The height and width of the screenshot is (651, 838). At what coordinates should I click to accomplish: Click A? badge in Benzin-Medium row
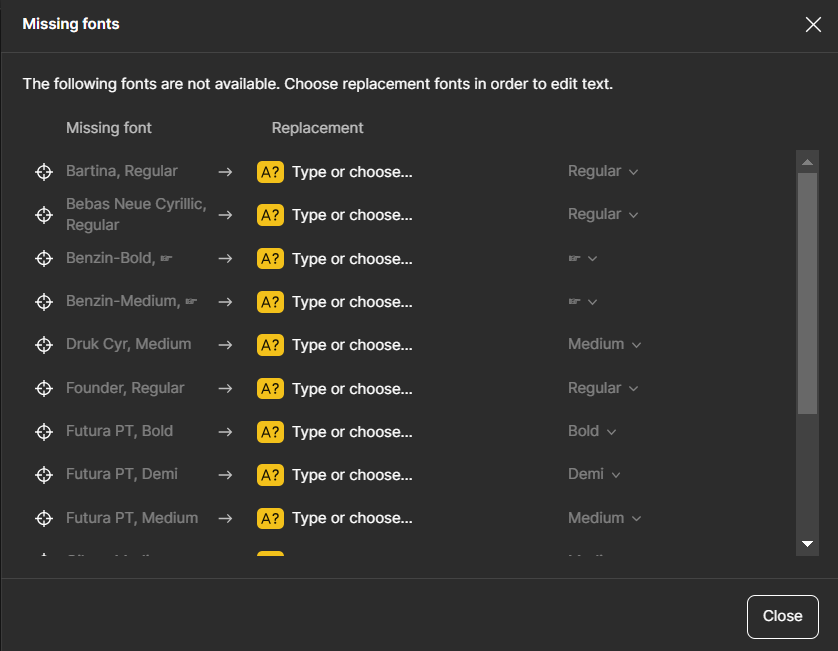(x=270, y=302)
